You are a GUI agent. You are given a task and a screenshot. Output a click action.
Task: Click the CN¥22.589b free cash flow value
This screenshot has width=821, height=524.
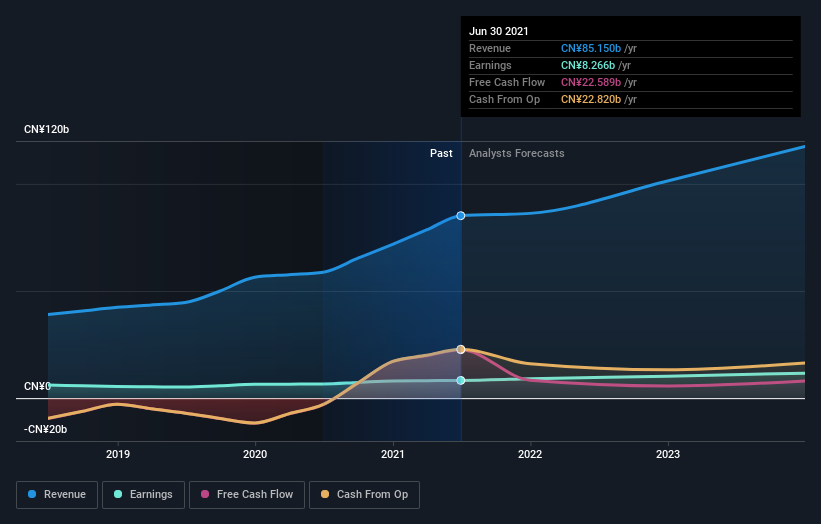pos(591,82)
